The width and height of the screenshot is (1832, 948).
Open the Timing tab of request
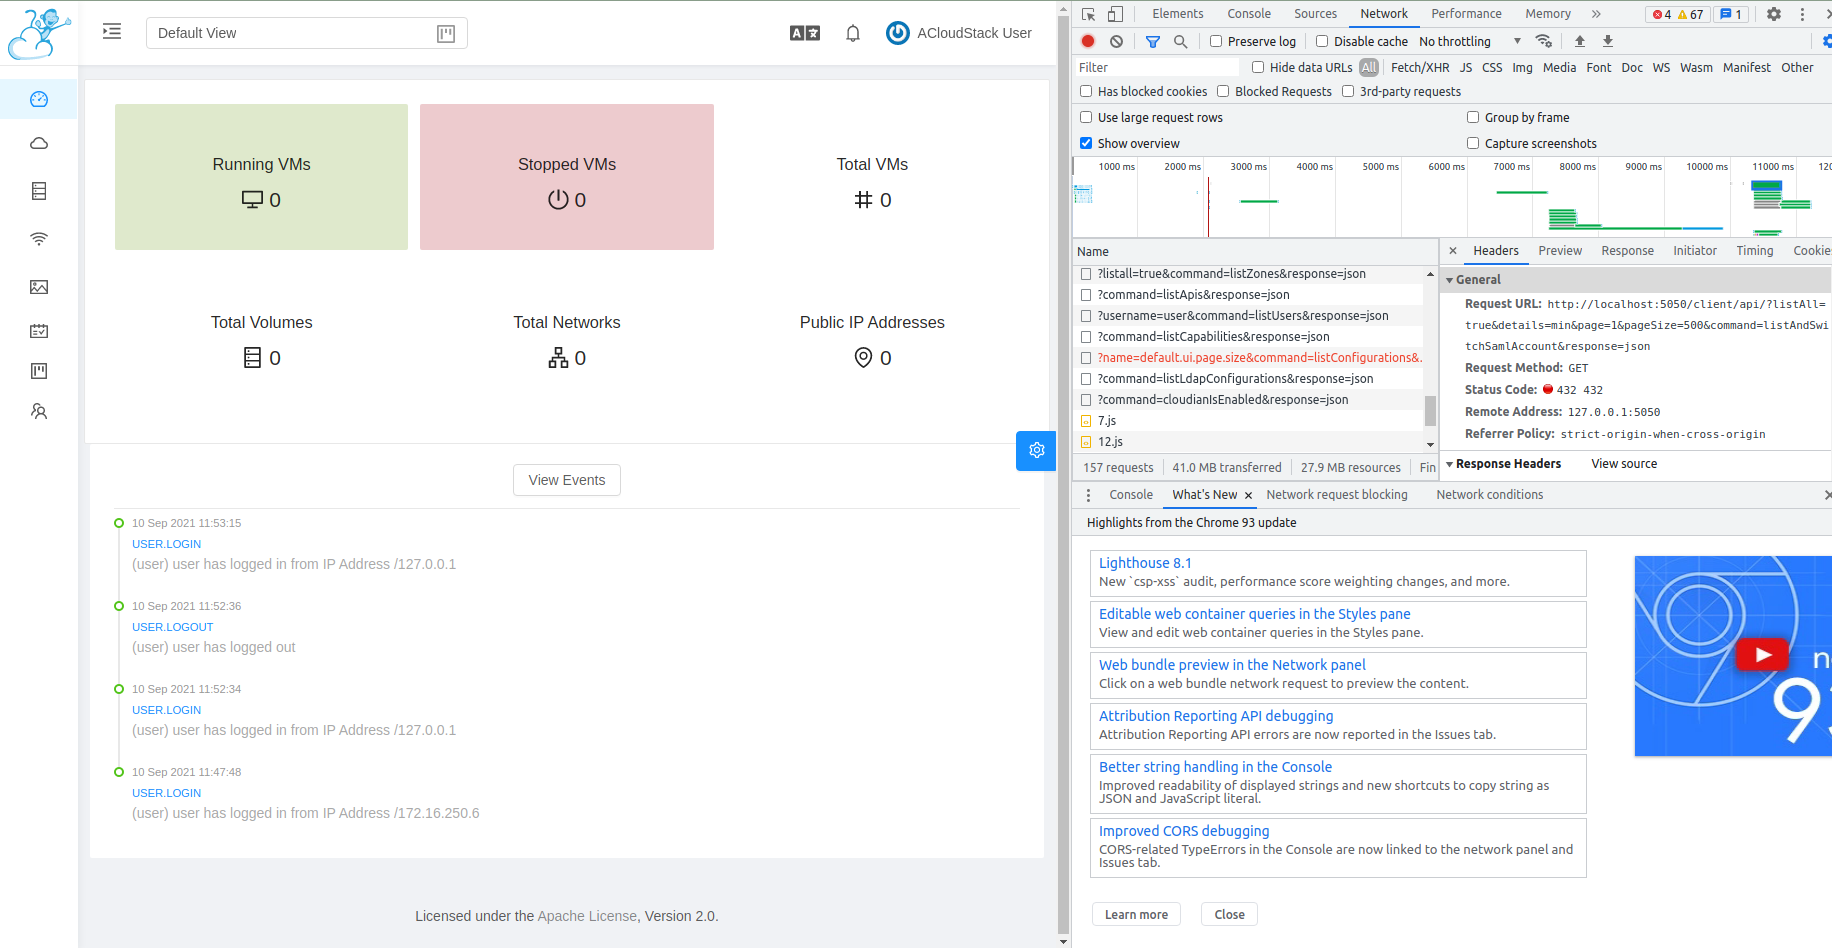pyautogui.click(x=1754, y=251)
